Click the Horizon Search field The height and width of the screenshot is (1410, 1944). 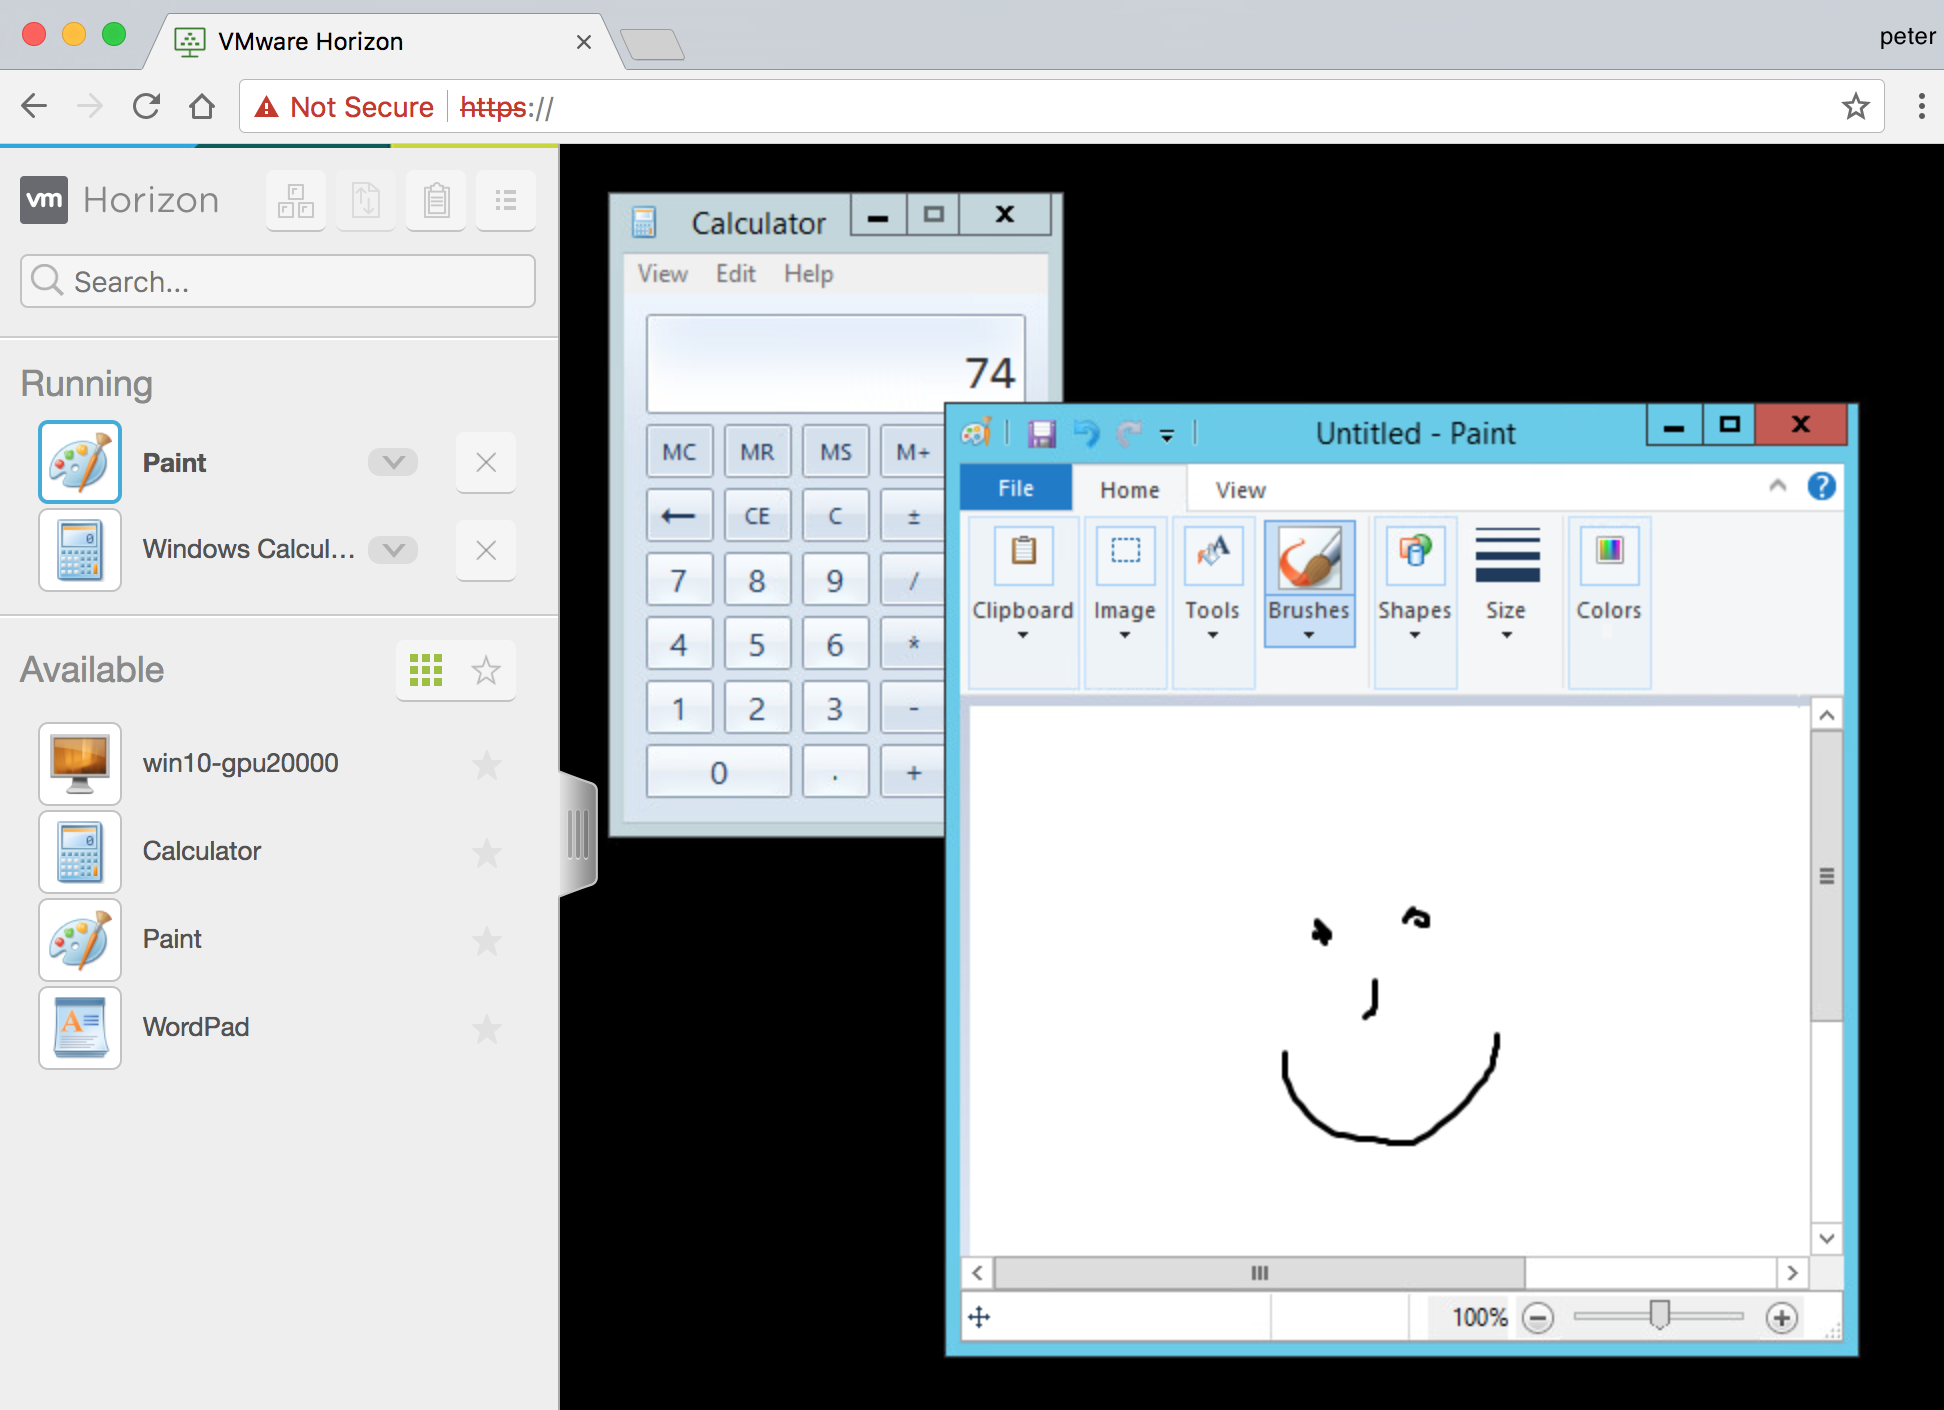click(278, 281)
